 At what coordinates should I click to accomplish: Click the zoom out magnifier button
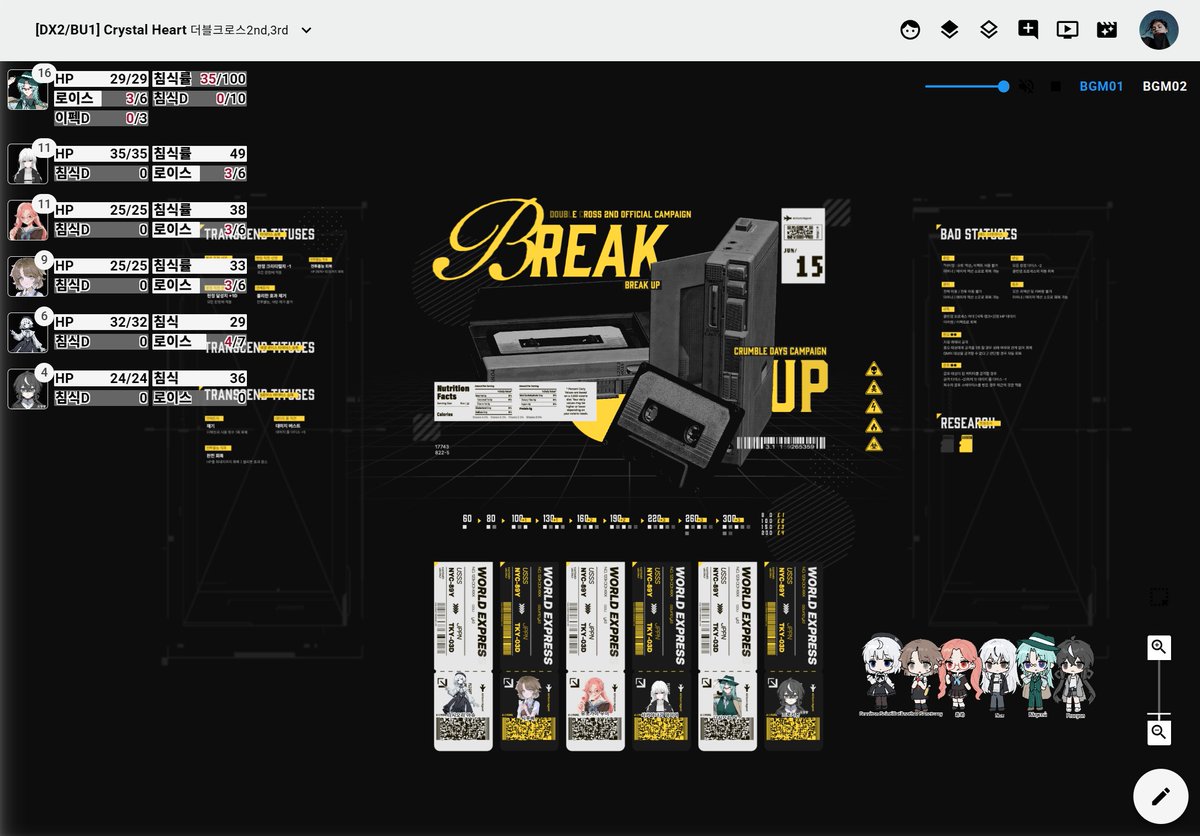[1159, 732]
